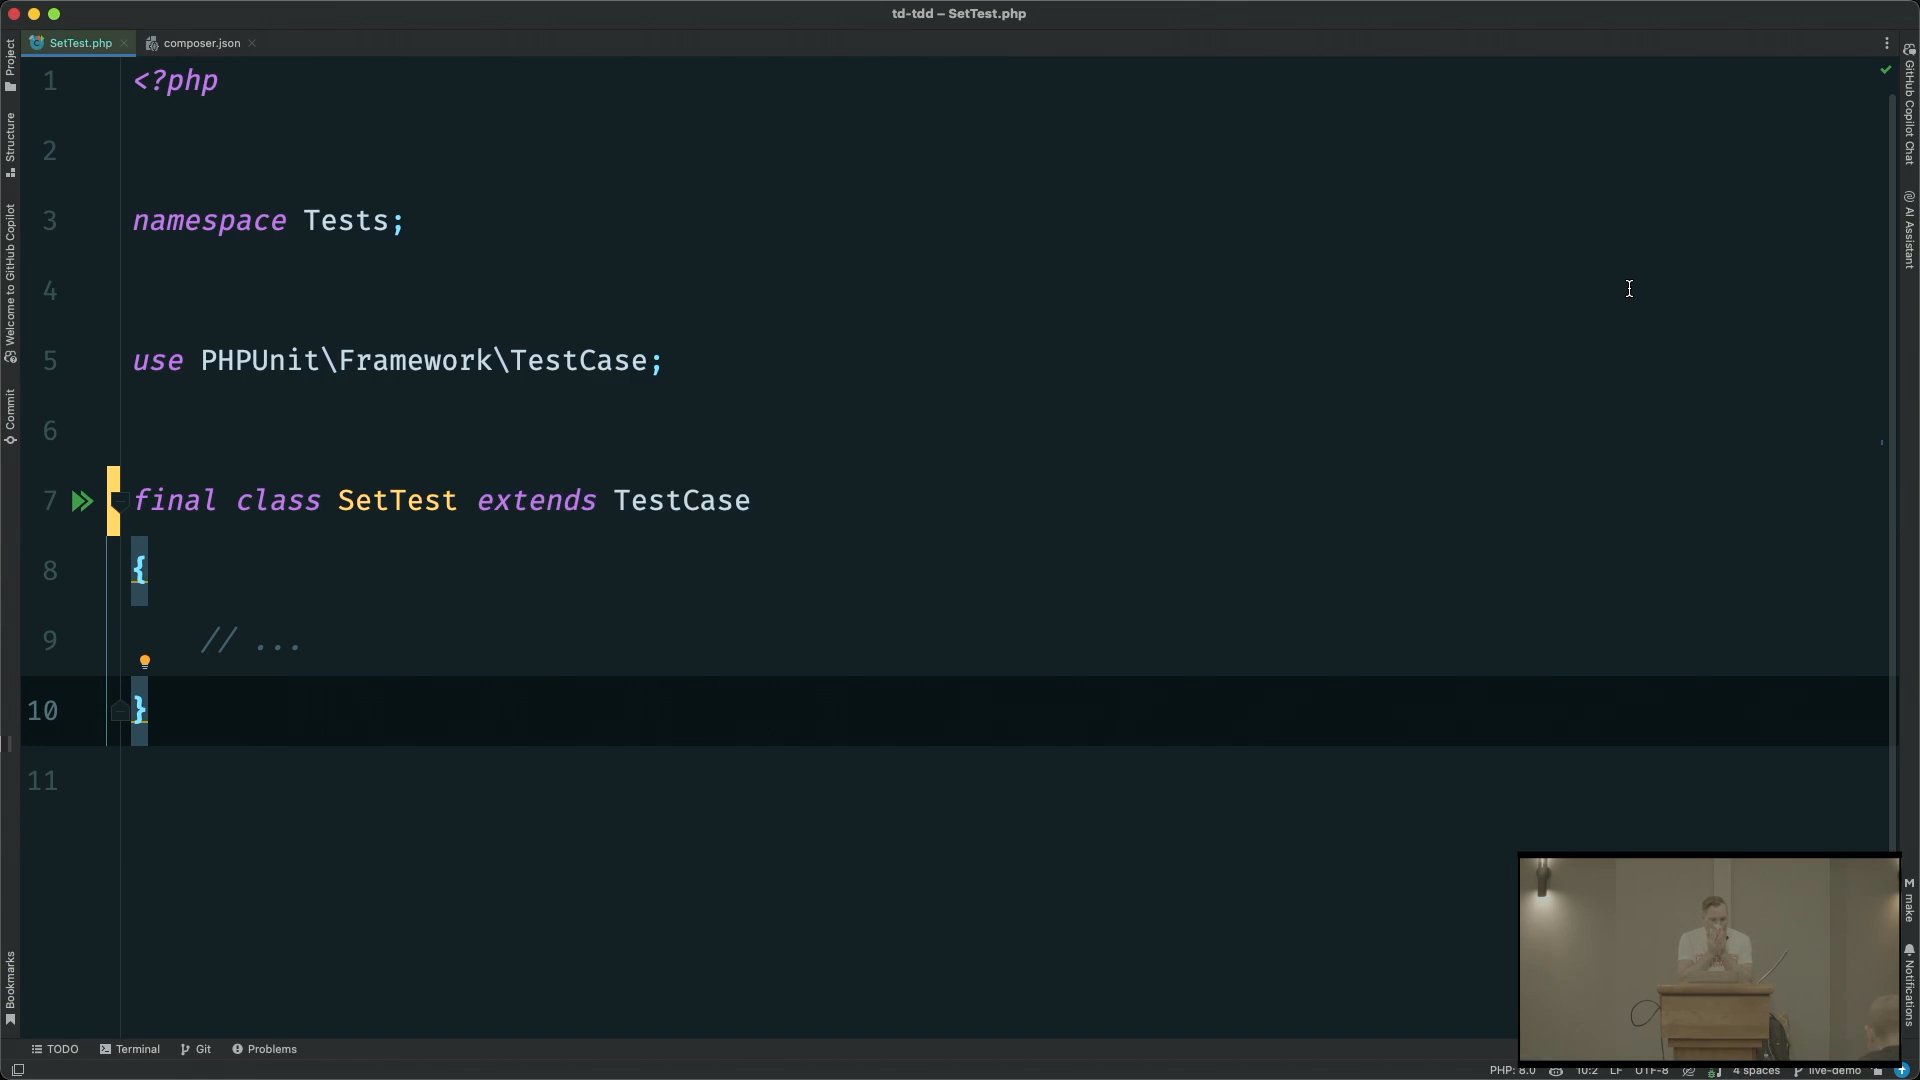The width and height of the screenshot is (1920, 1080).
Task: Close the SetTest.php editor tab
Action: click(124, 43)
